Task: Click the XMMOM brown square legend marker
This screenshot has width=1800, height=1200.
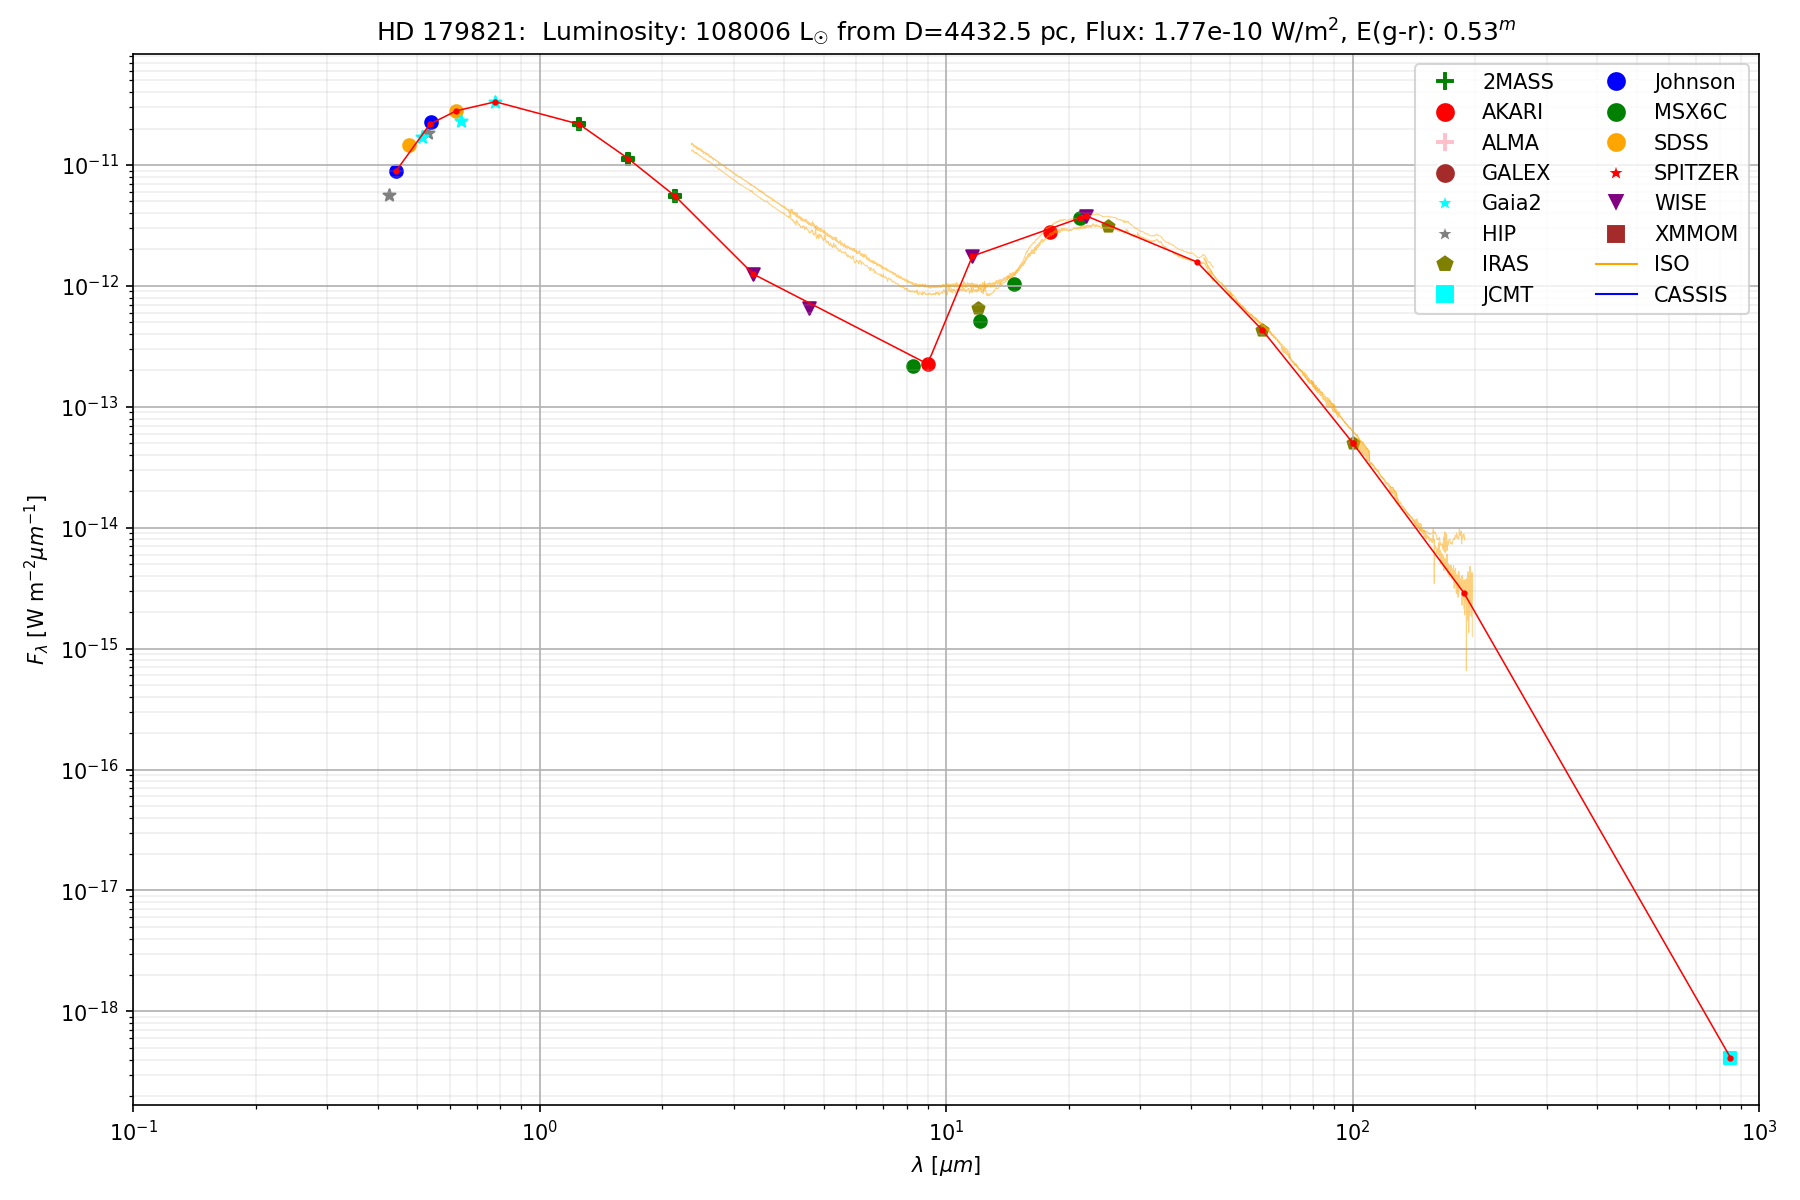Action: point(1616,234)
